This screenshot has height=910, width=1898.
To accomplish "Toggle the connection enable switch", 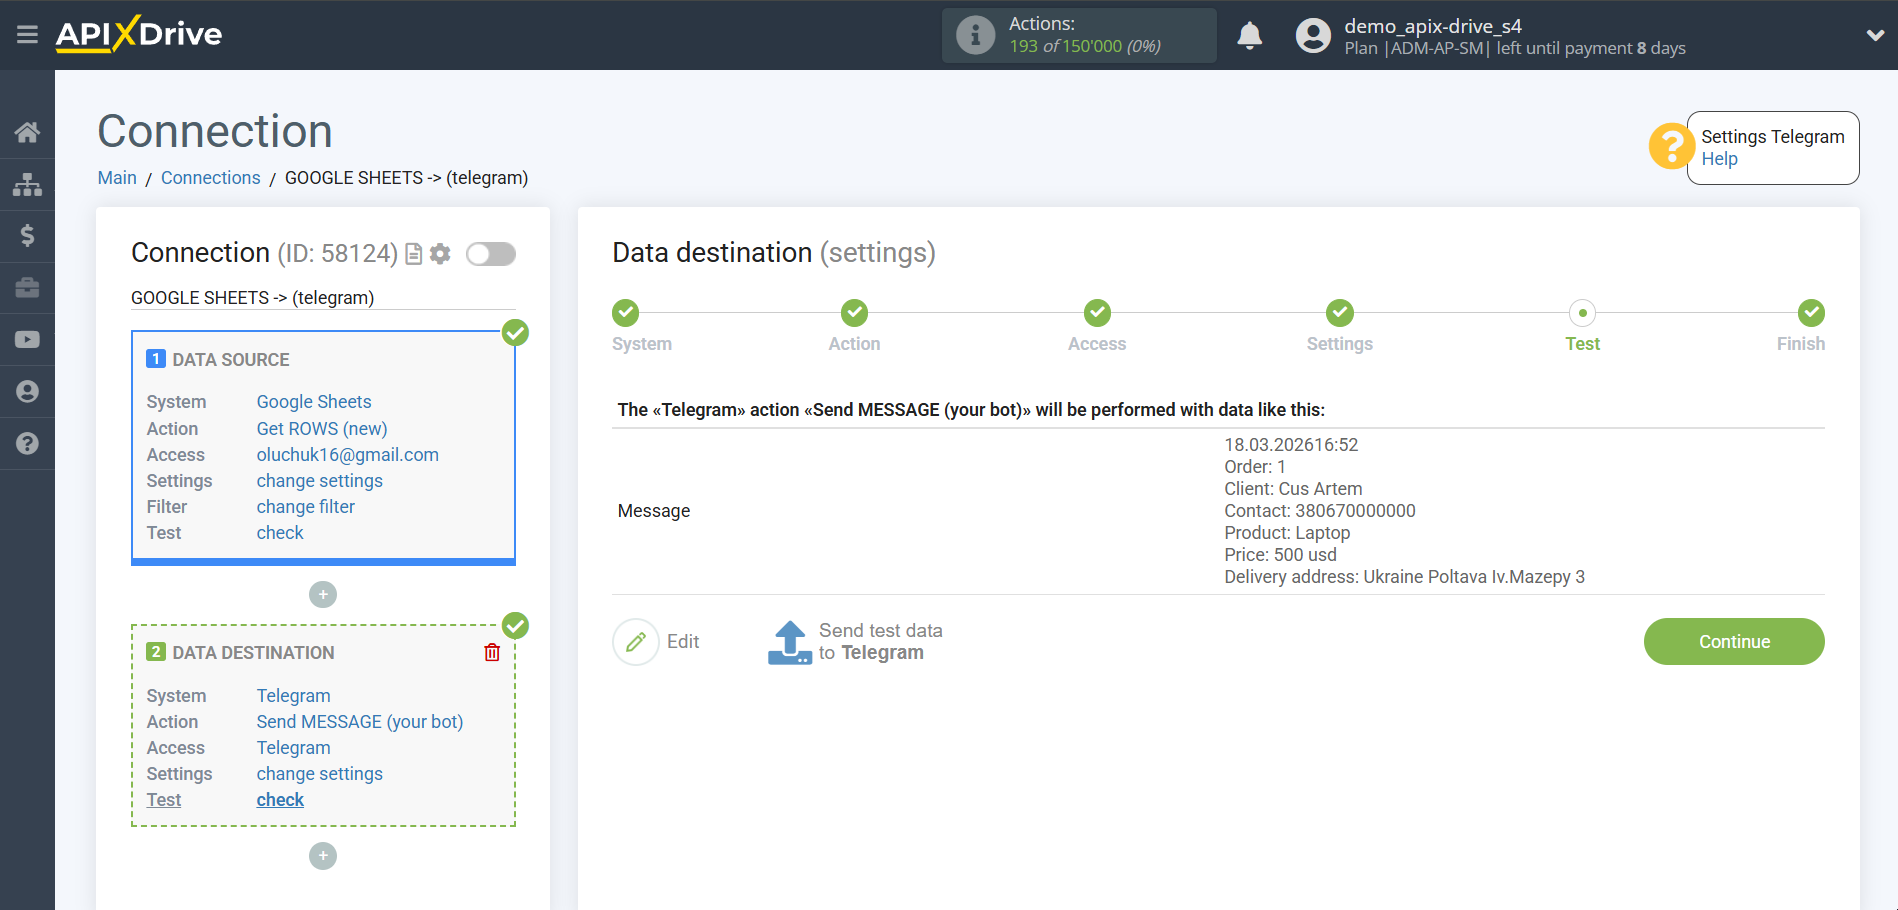I will point(491,254).
